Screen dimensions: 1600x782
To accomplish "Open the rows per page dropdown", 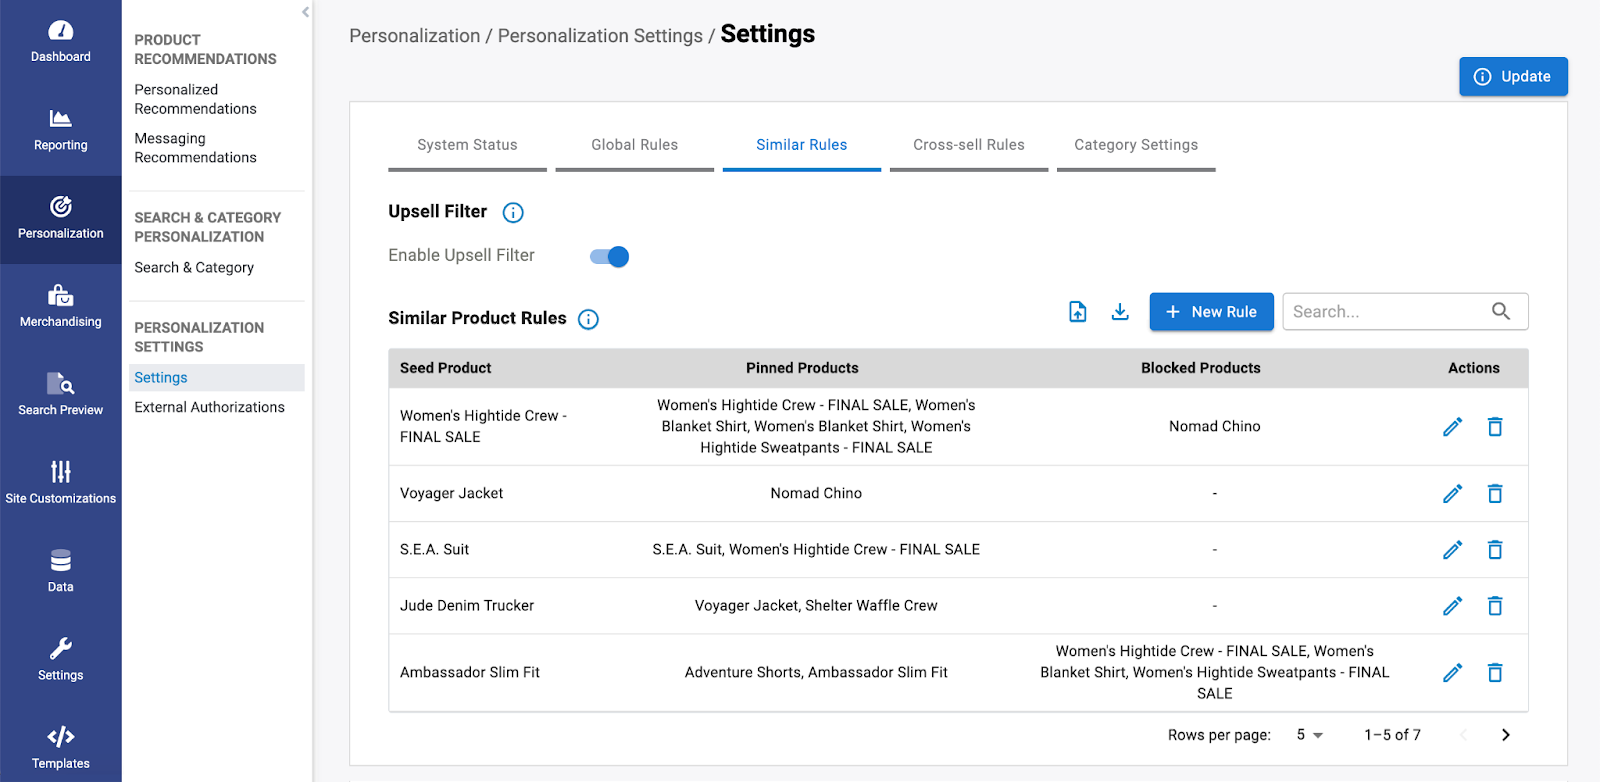I will tap(1310, 735).
